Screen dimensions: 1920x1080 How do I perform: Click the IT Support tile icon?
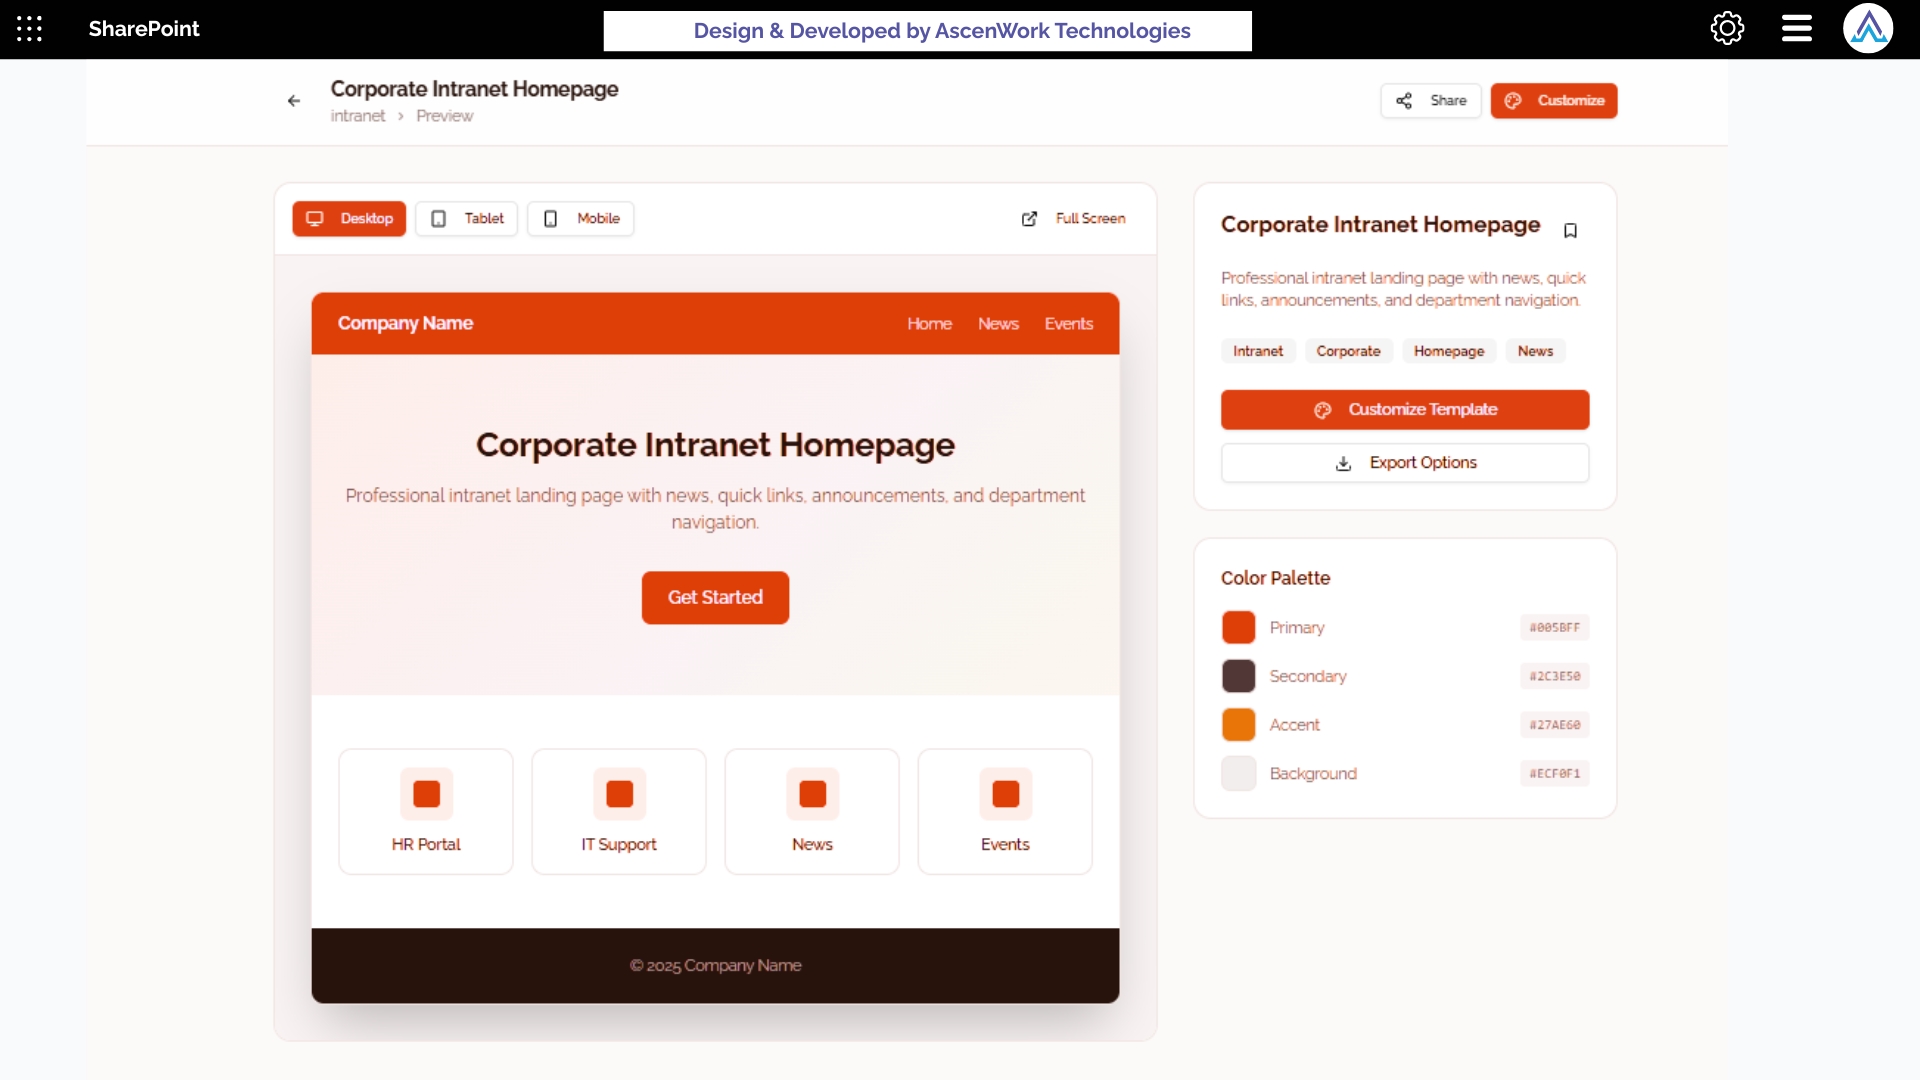tap(619, 794)
